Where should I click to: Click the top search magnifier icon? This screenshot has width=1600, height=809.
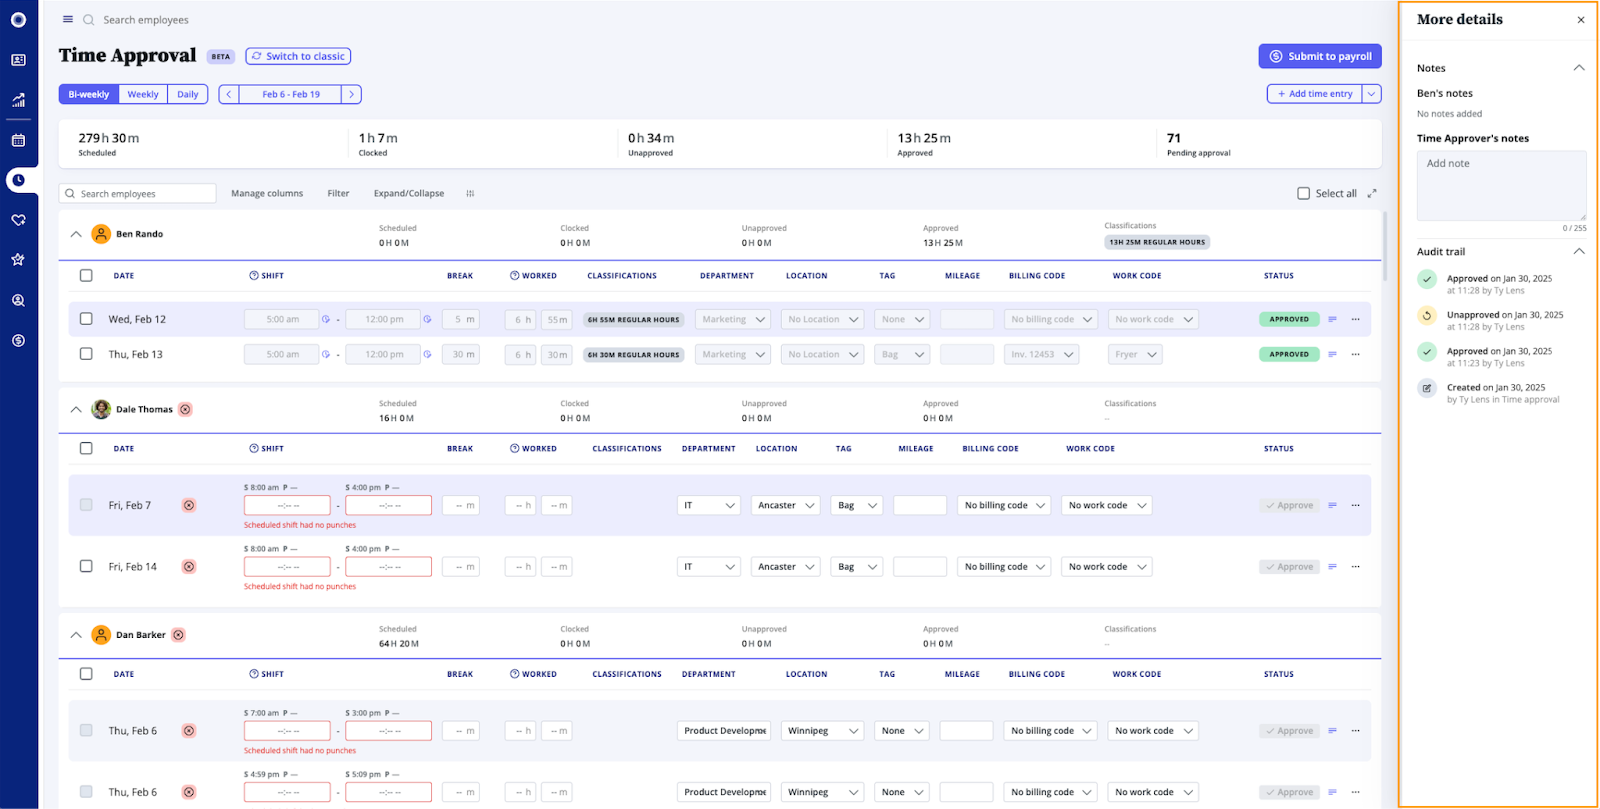tap(89, 20)
